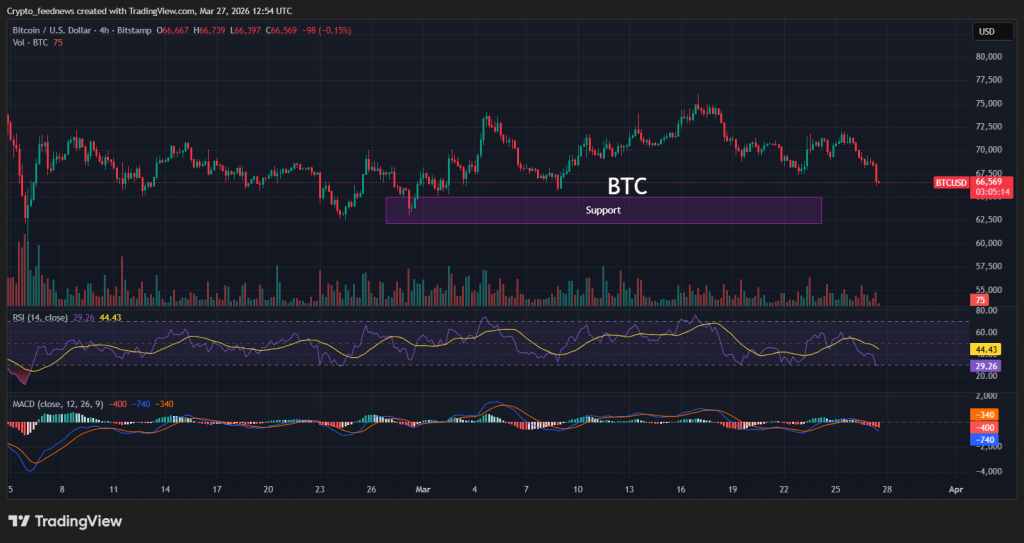The width and height of the screenshot is (1024, 543).
Task: Click the red 75 volume axis label
Action: 980,300
